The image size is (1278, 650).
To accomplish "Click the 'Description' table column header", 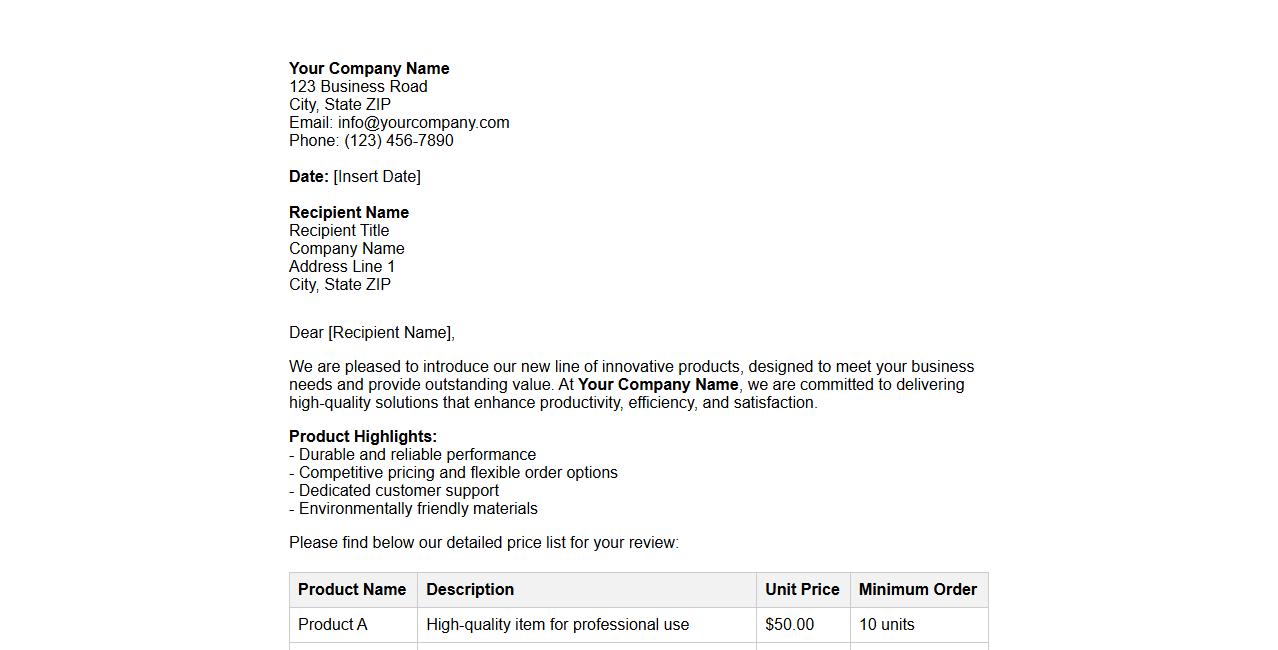I will click(470, 589).
